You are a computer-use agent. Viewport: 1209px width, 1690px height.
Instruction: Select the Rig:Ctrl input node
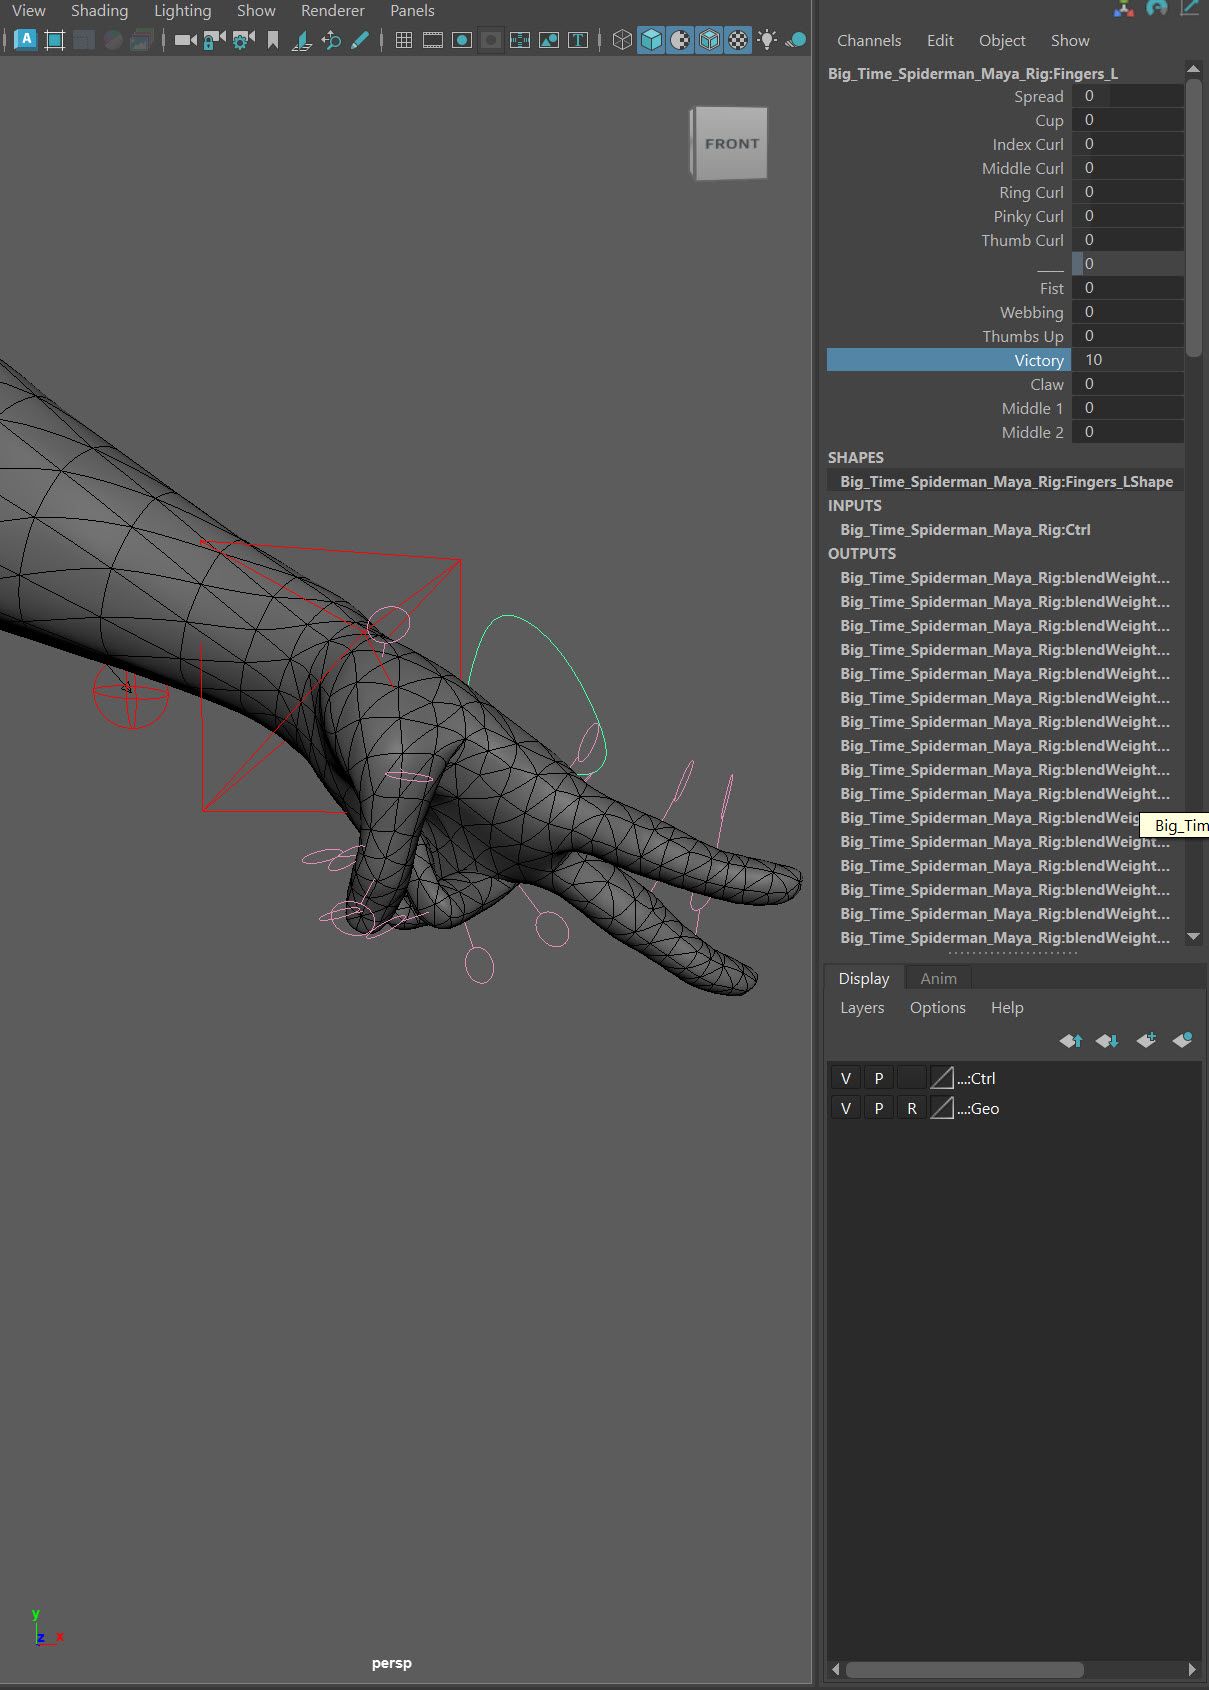tap(965, 530)
